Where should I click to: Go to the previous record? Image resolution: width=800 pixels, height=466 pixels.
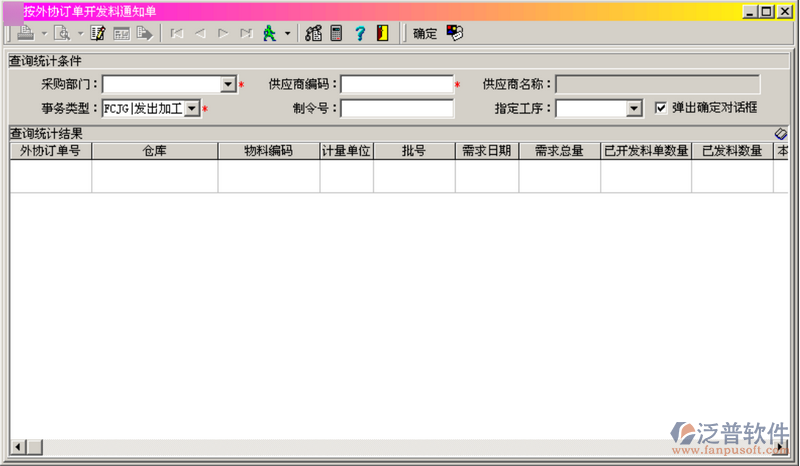tap(200, 34)
